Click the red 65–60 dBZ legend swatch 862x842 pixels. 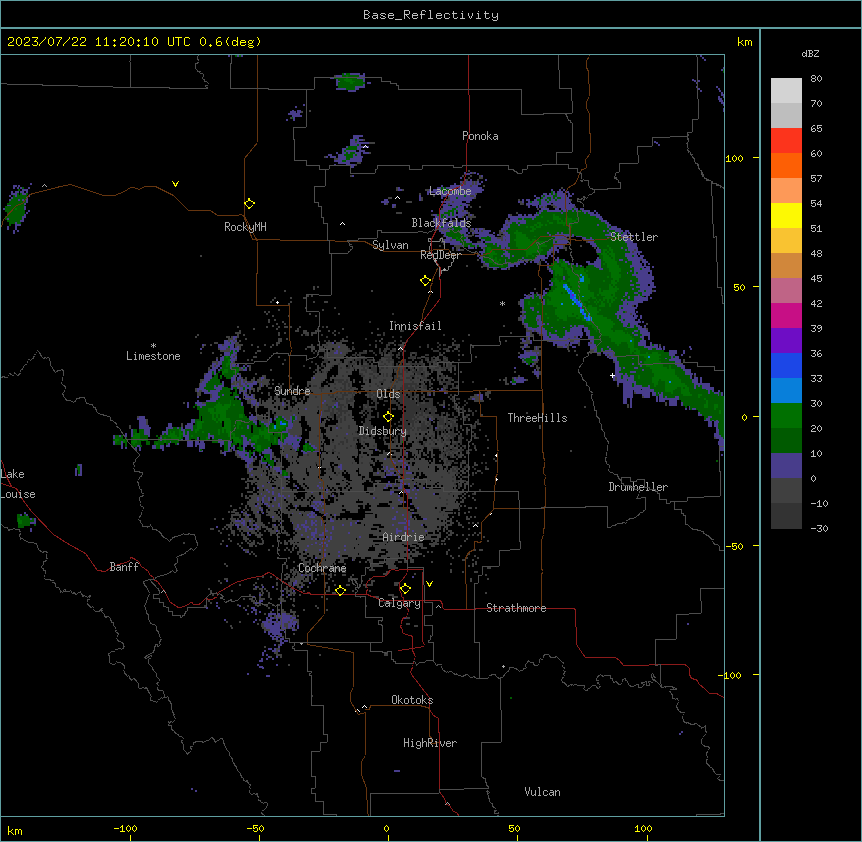click(786, 141)
